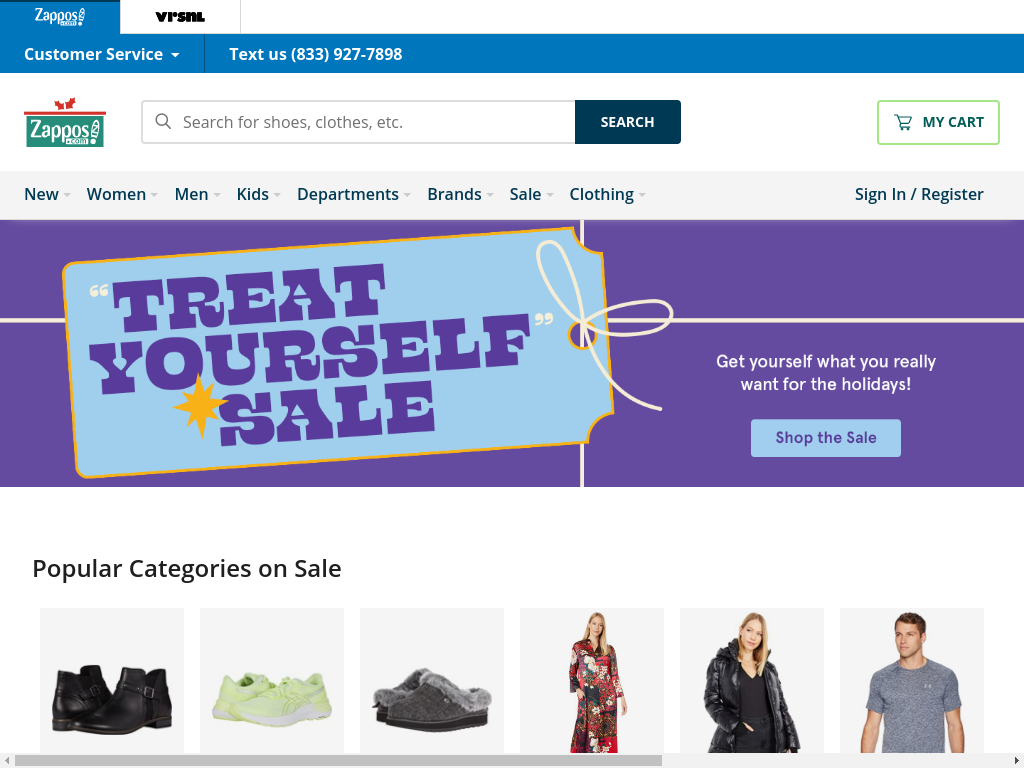The height and width of the screenshot is (768, 1024).
Task: Select the black ankle boots thumbnail
Action: [112, 680]
